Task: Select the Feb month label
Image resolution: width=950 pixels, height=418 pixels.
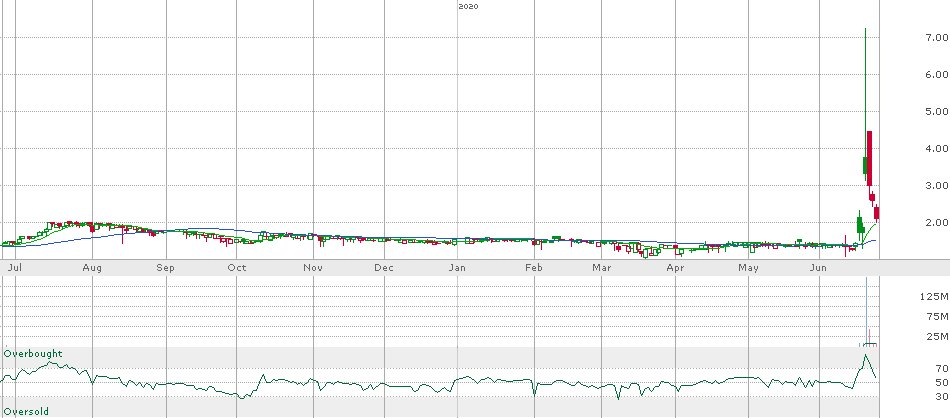Action: pos(533,268)
